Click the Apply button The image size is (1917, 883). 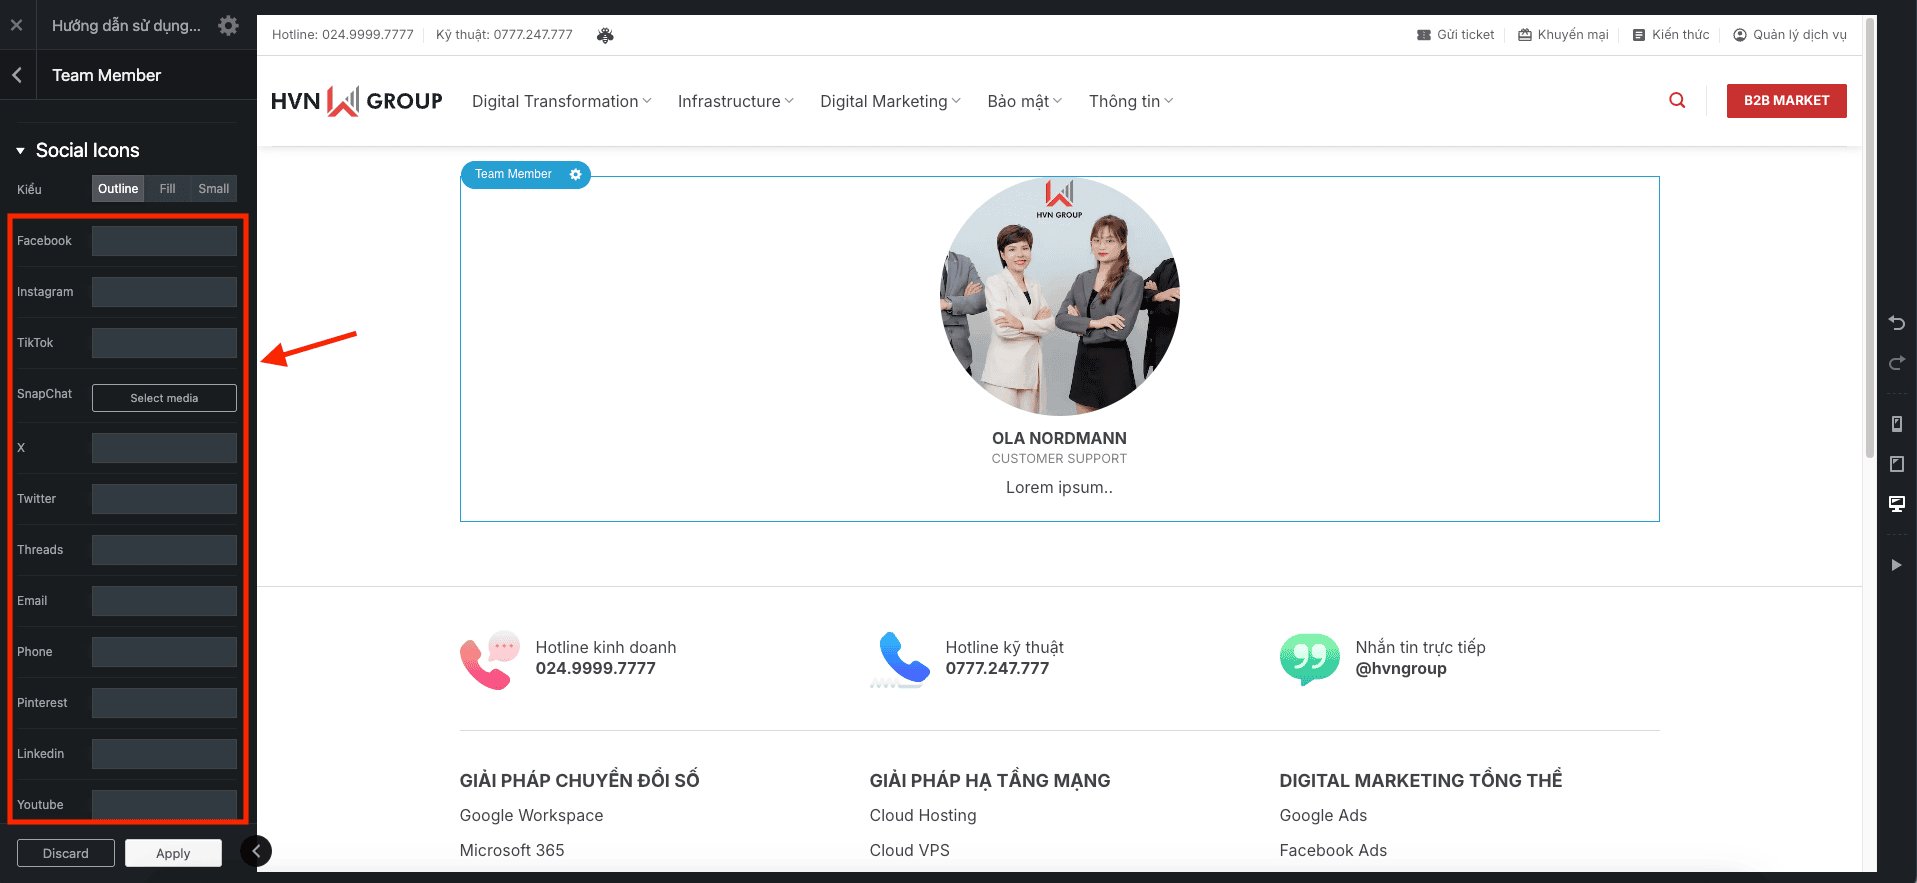pyautogui.click(x=173, y=853)
